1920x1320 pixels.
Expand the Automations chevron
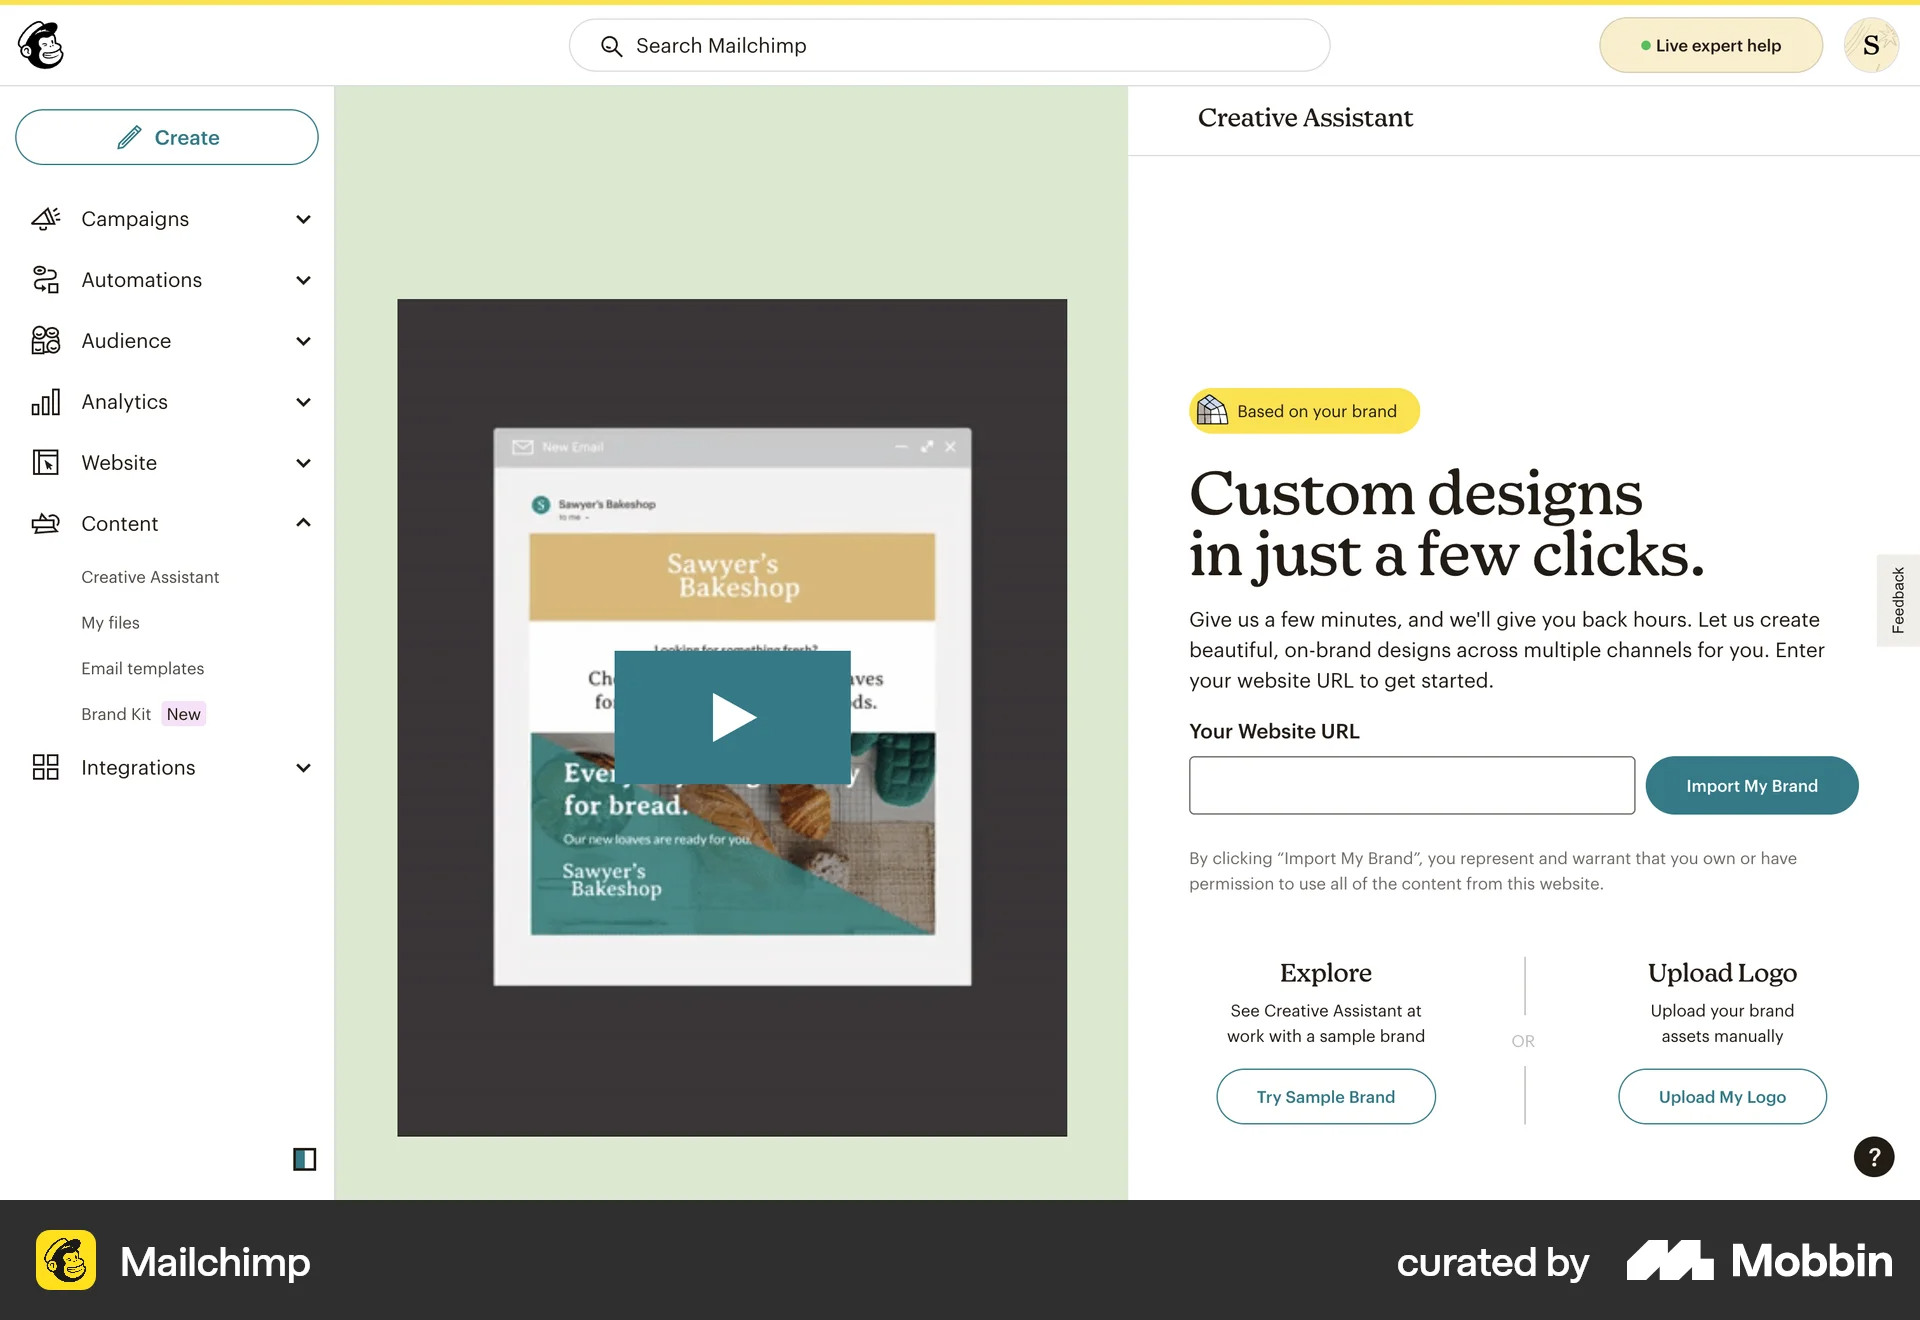pyautogui.click(x=304, y=280)
